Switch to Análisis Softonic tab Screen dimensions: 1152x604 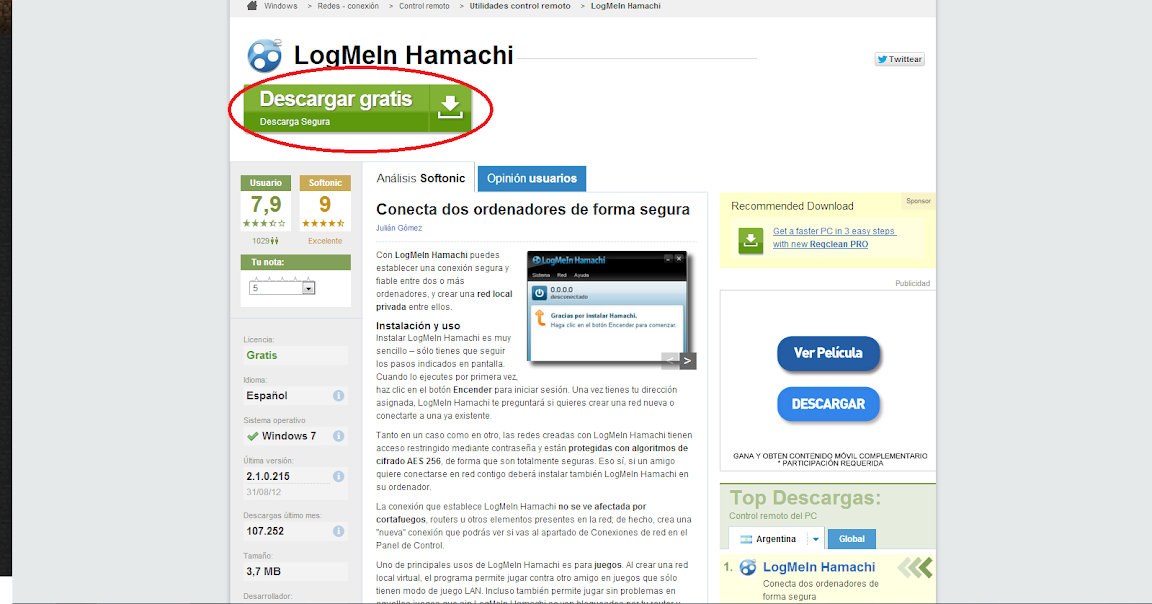coord(420,178)
